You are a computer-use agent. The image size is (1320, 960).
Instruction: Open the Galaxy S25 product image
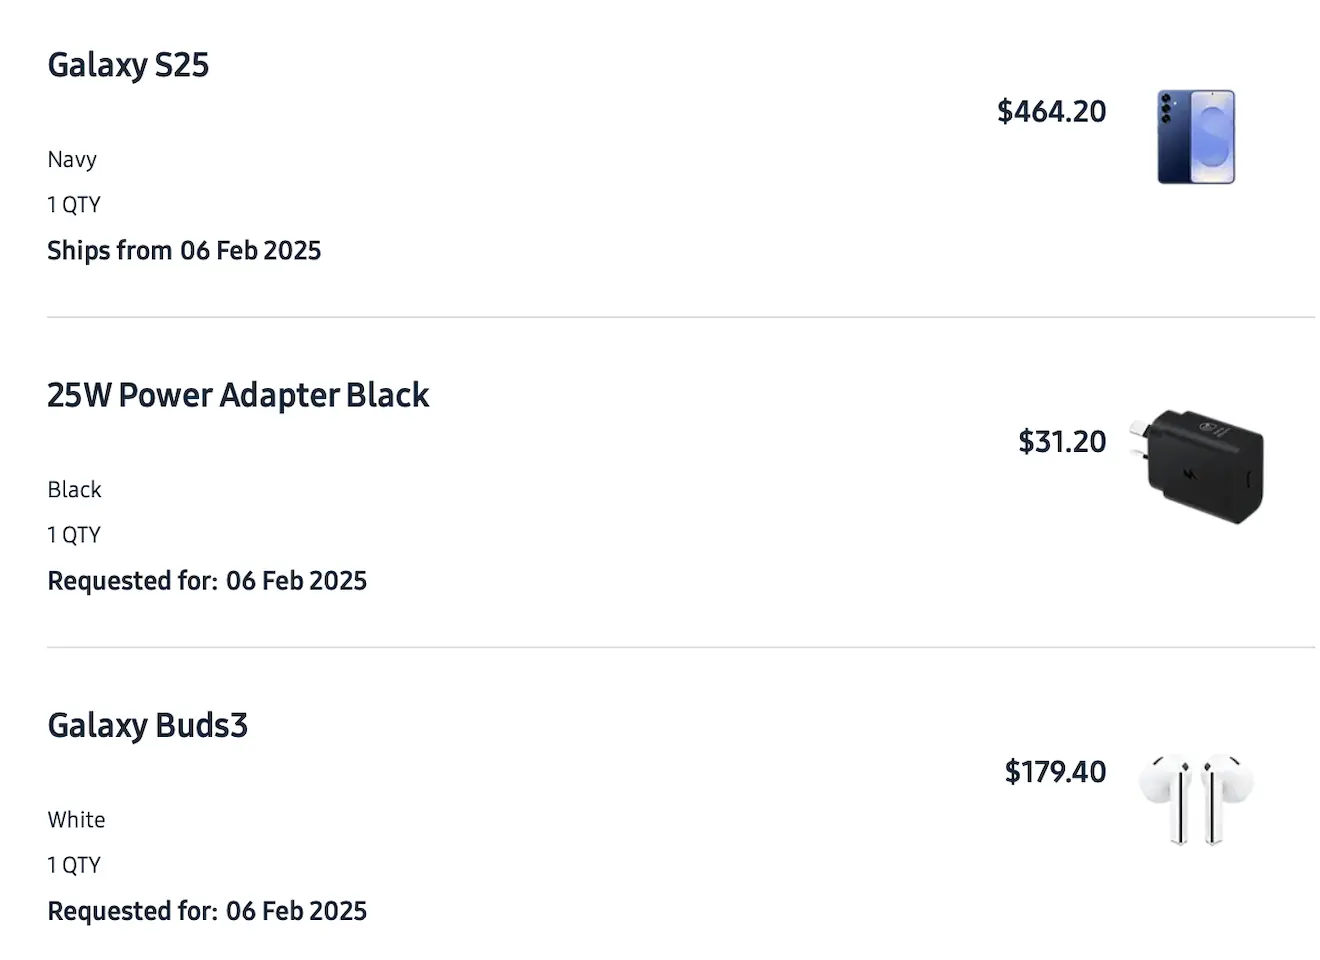pyautogui.click(x=1196, y=137)
